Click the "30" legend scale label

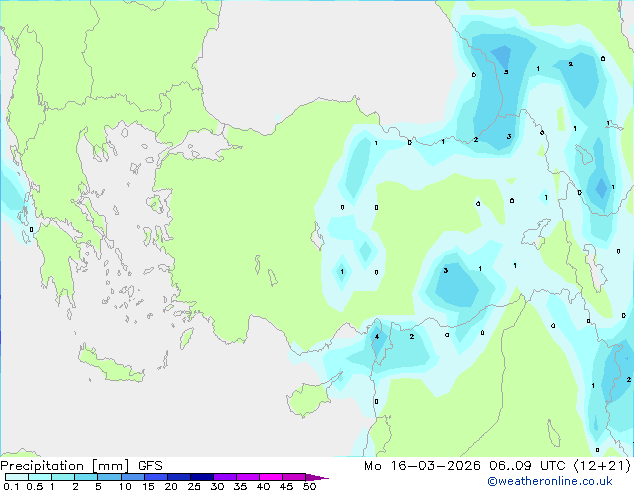tap(218, 486)
